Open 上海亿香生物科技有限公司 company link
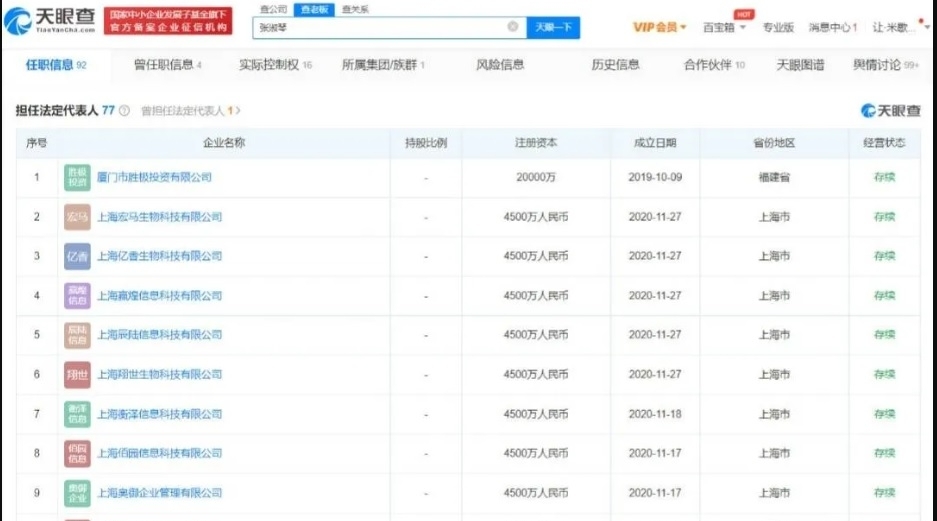 pyautogui.click(x=160, y=256)
